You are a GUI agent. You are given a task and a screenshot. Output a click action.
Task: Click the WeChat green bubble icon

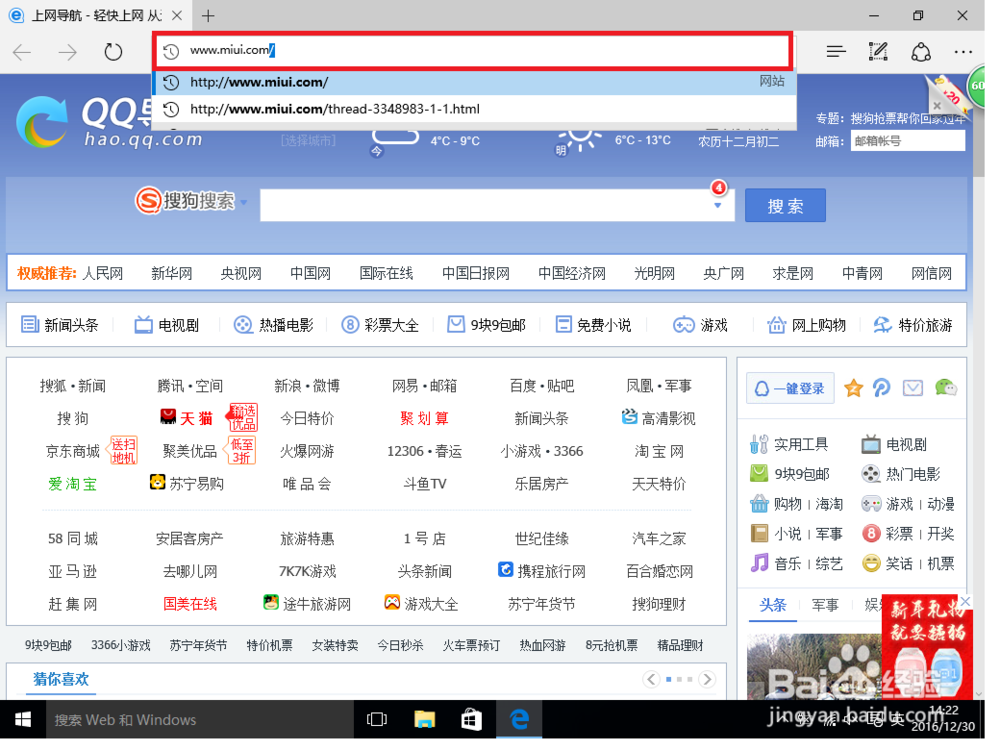point(946,387)
